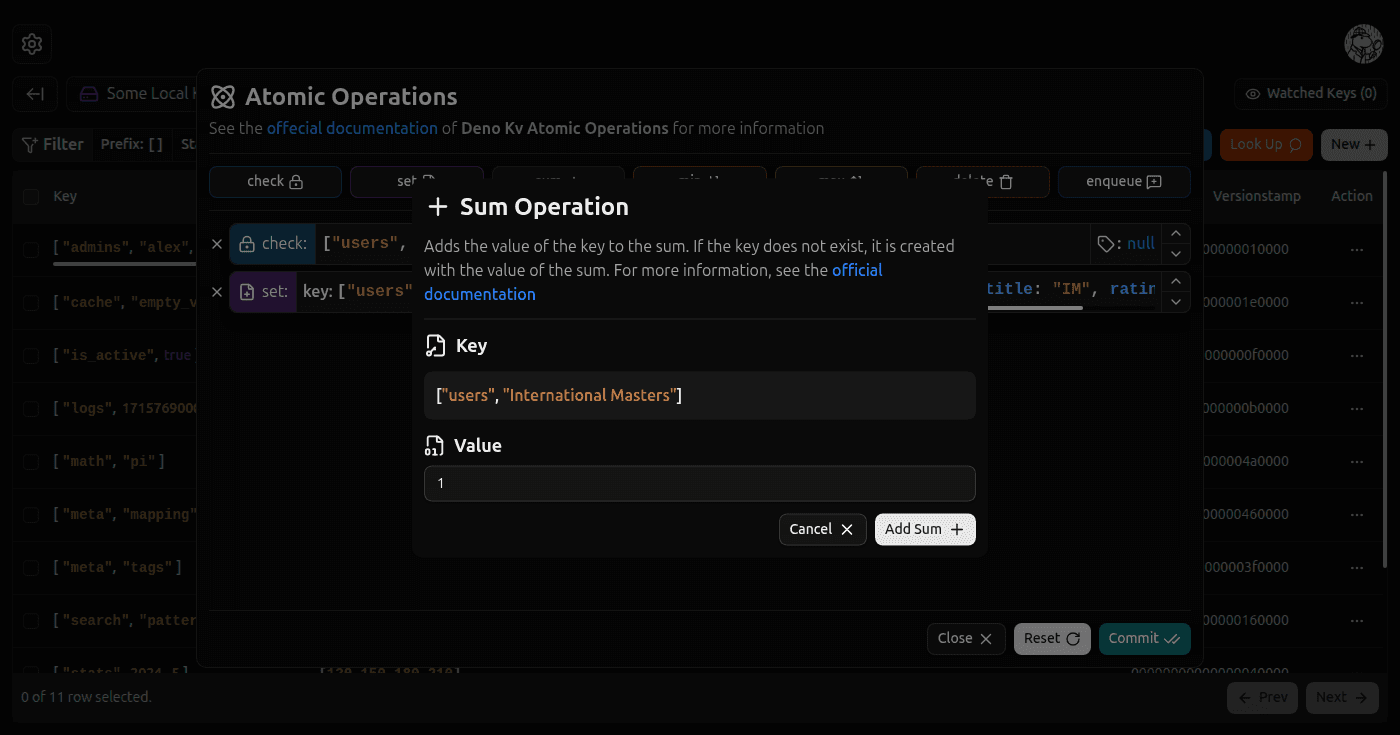Go back with the left-arrow button
The width and height of the screenshot is (1400, 735).
(35, 94)
